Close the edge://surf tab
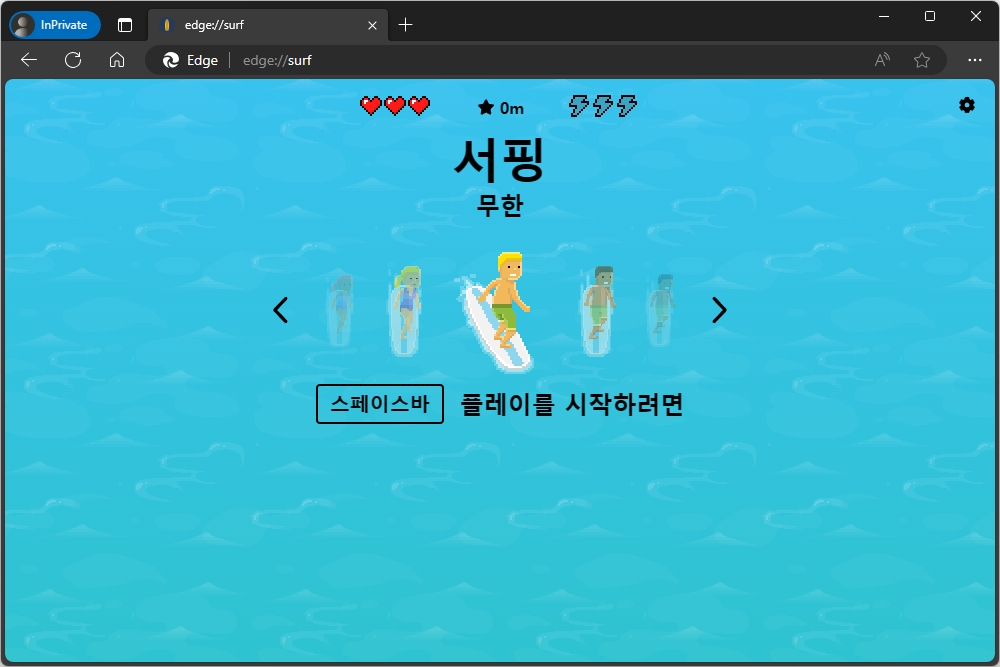 pyautogui.click(x=372, y=26)
